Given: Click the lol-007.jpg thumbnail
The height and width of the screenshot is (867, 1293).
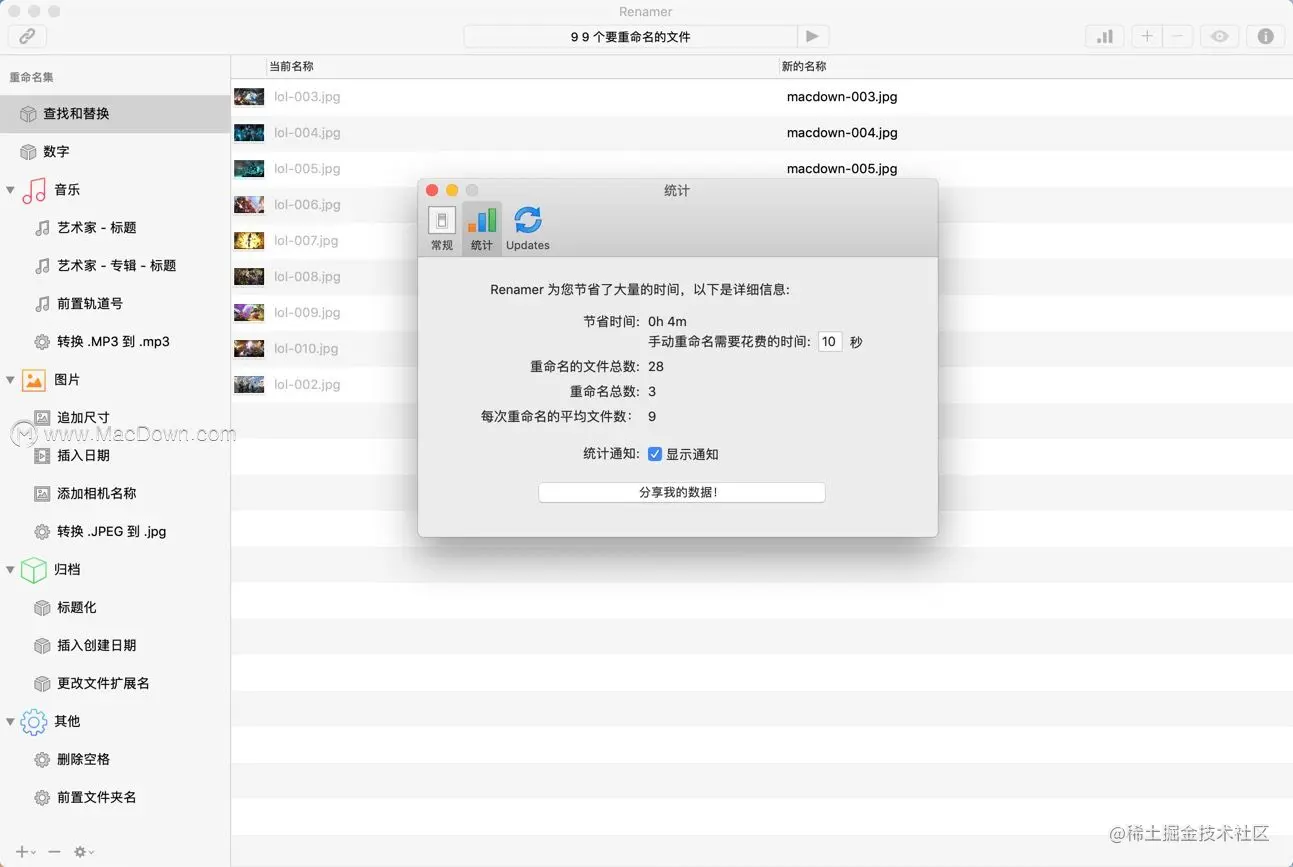Looking at the screenshot, I should (x=249, y=241).
